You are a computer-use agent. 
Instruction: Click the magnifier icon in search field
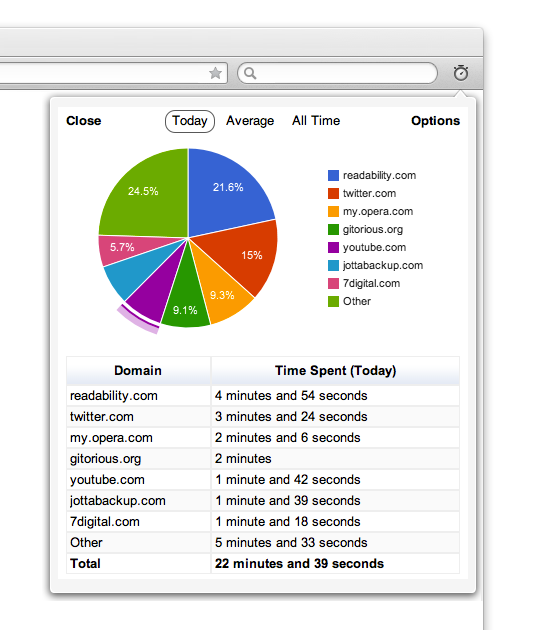[x=250, y=73]
